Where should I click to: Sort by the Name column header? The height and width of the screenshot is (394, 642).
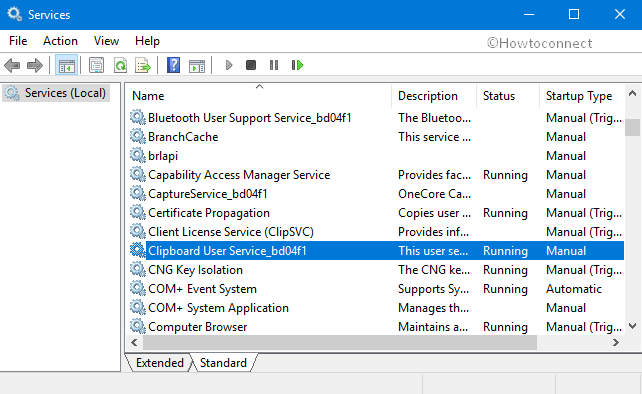click(259, 96)
